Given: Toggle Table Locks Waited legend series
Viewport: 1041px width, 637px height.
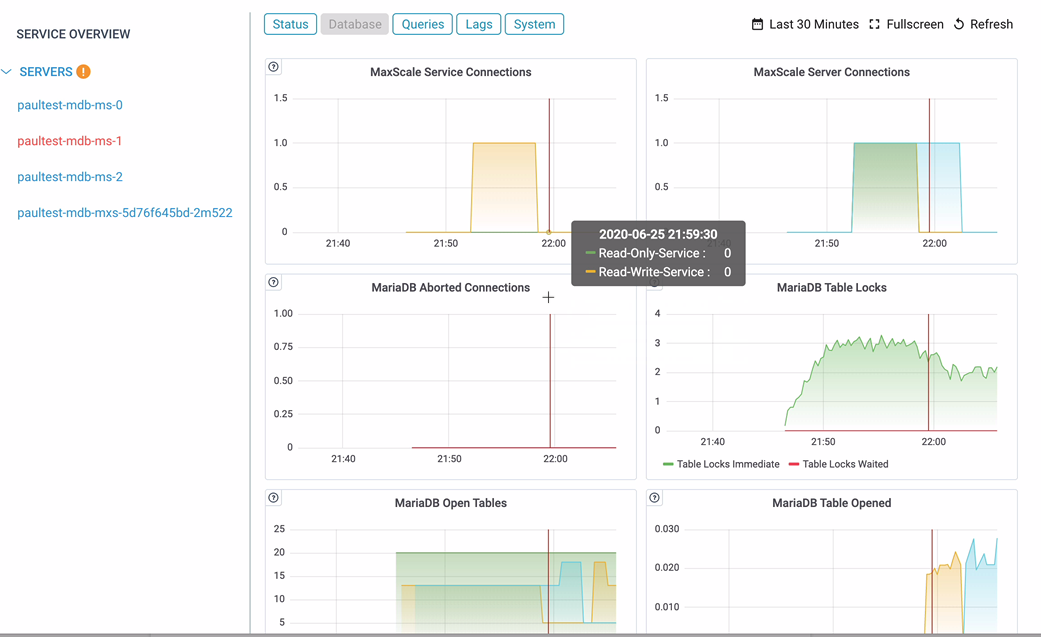Looking at the screenshot, I should (x=838, y=464).
